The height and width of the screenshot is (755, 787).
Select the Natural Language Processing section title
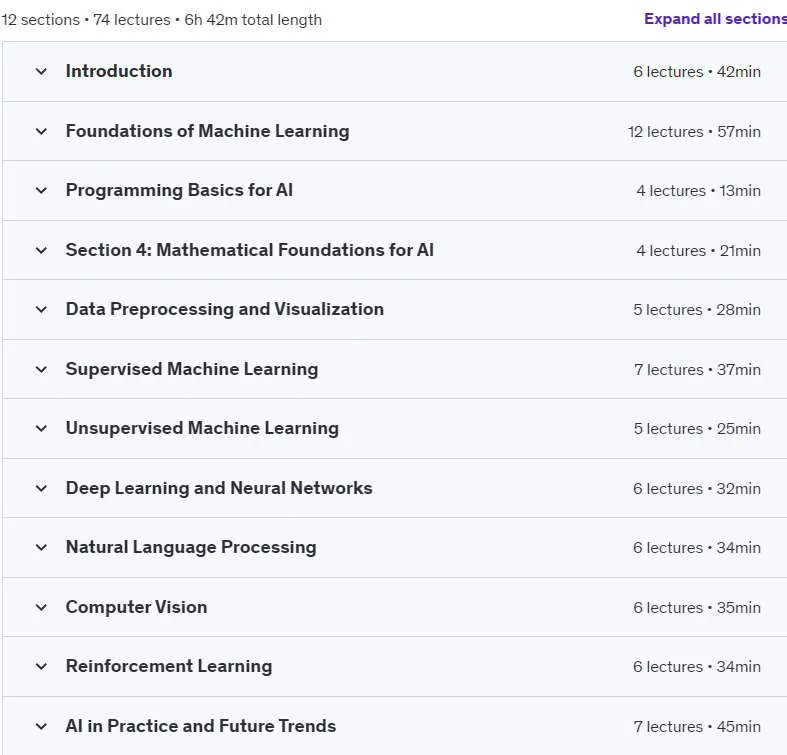point(191,547)
